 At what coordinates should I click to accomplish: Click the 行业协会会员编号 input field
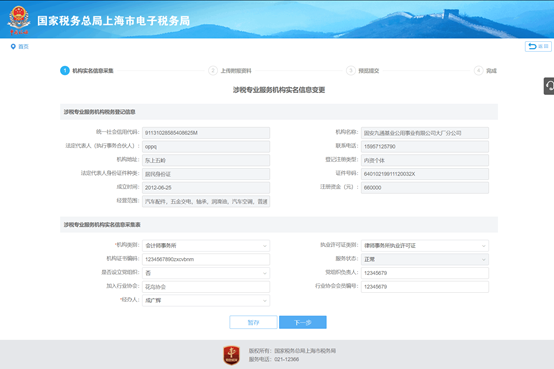tap(425, 287)
